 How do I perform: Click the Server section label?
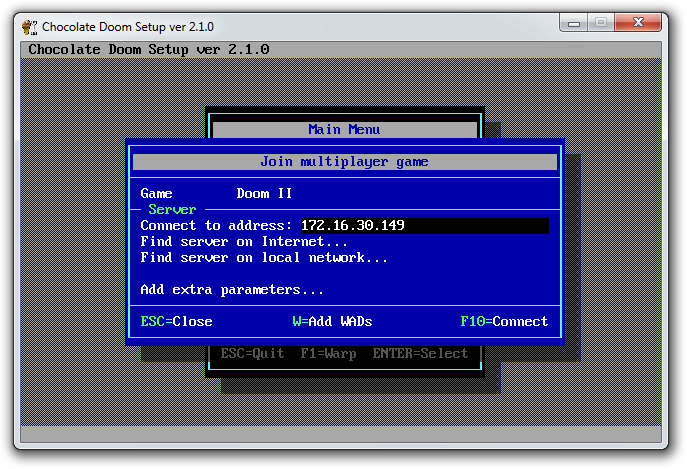point(172,209)
